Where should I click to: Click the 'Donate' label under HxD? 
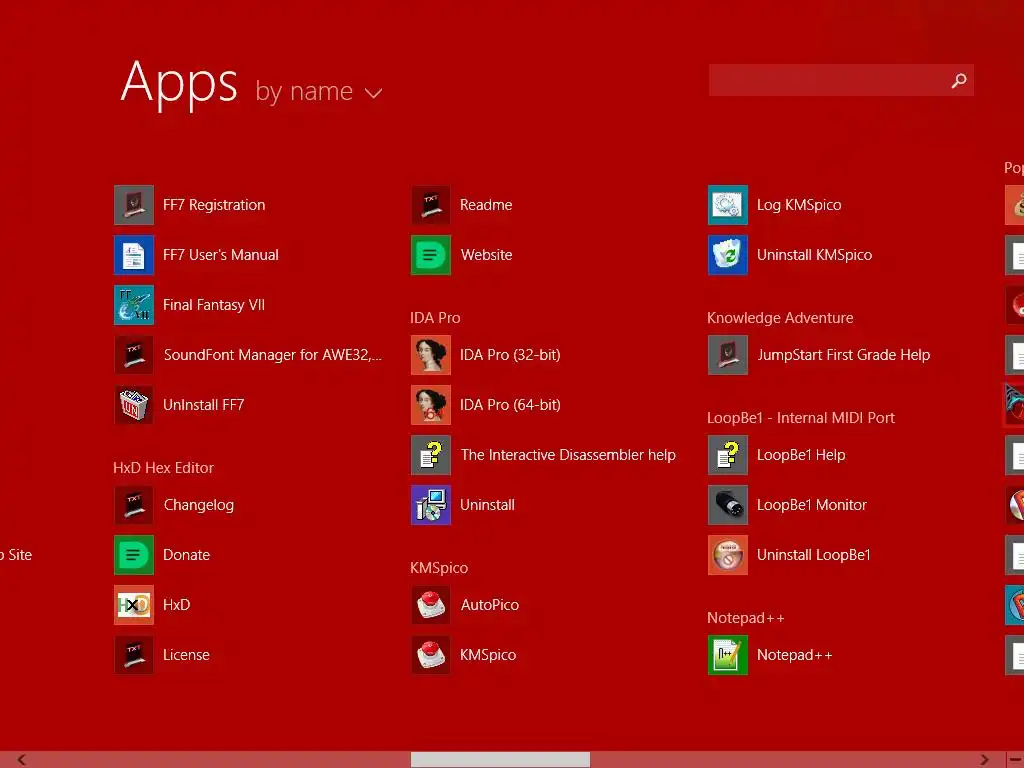(x=186, y=555)
